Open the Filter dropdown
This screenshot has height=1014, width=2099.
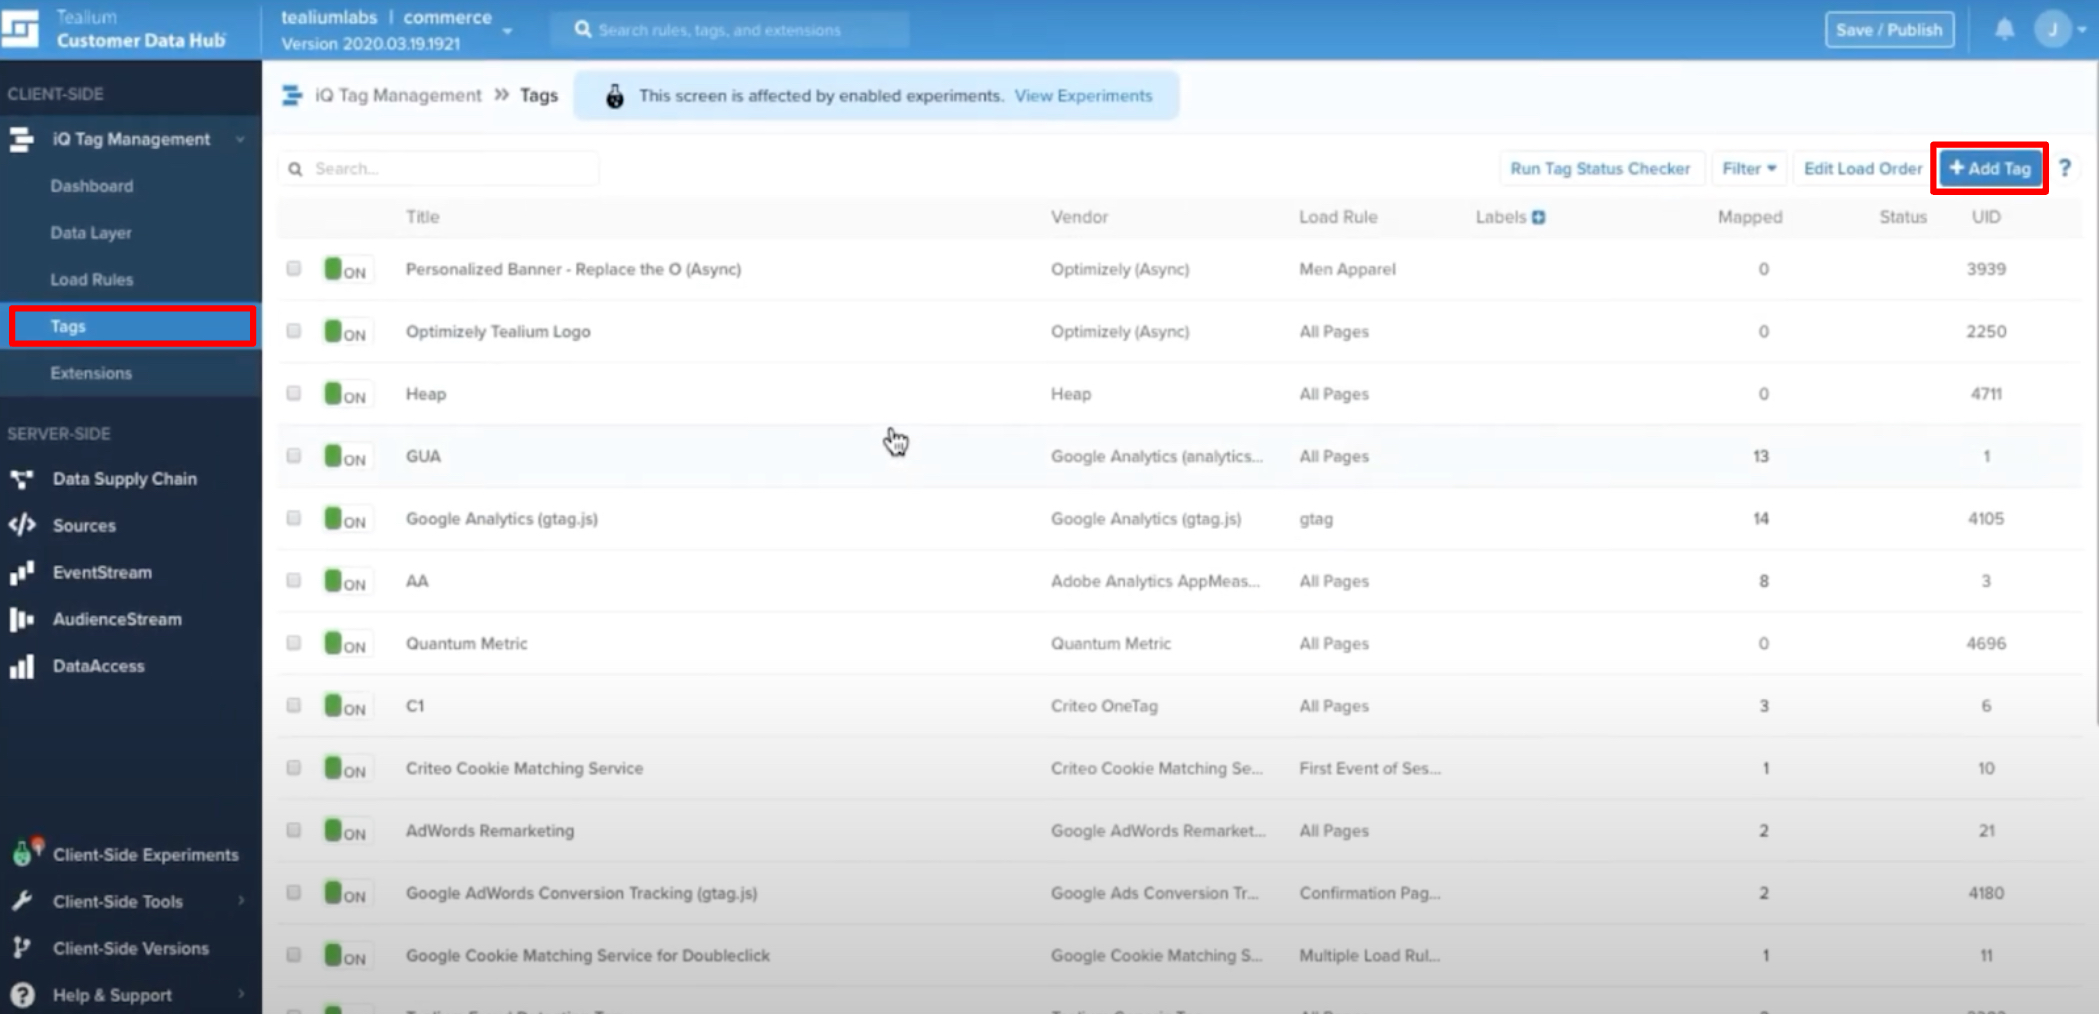tap(1748, 168)
